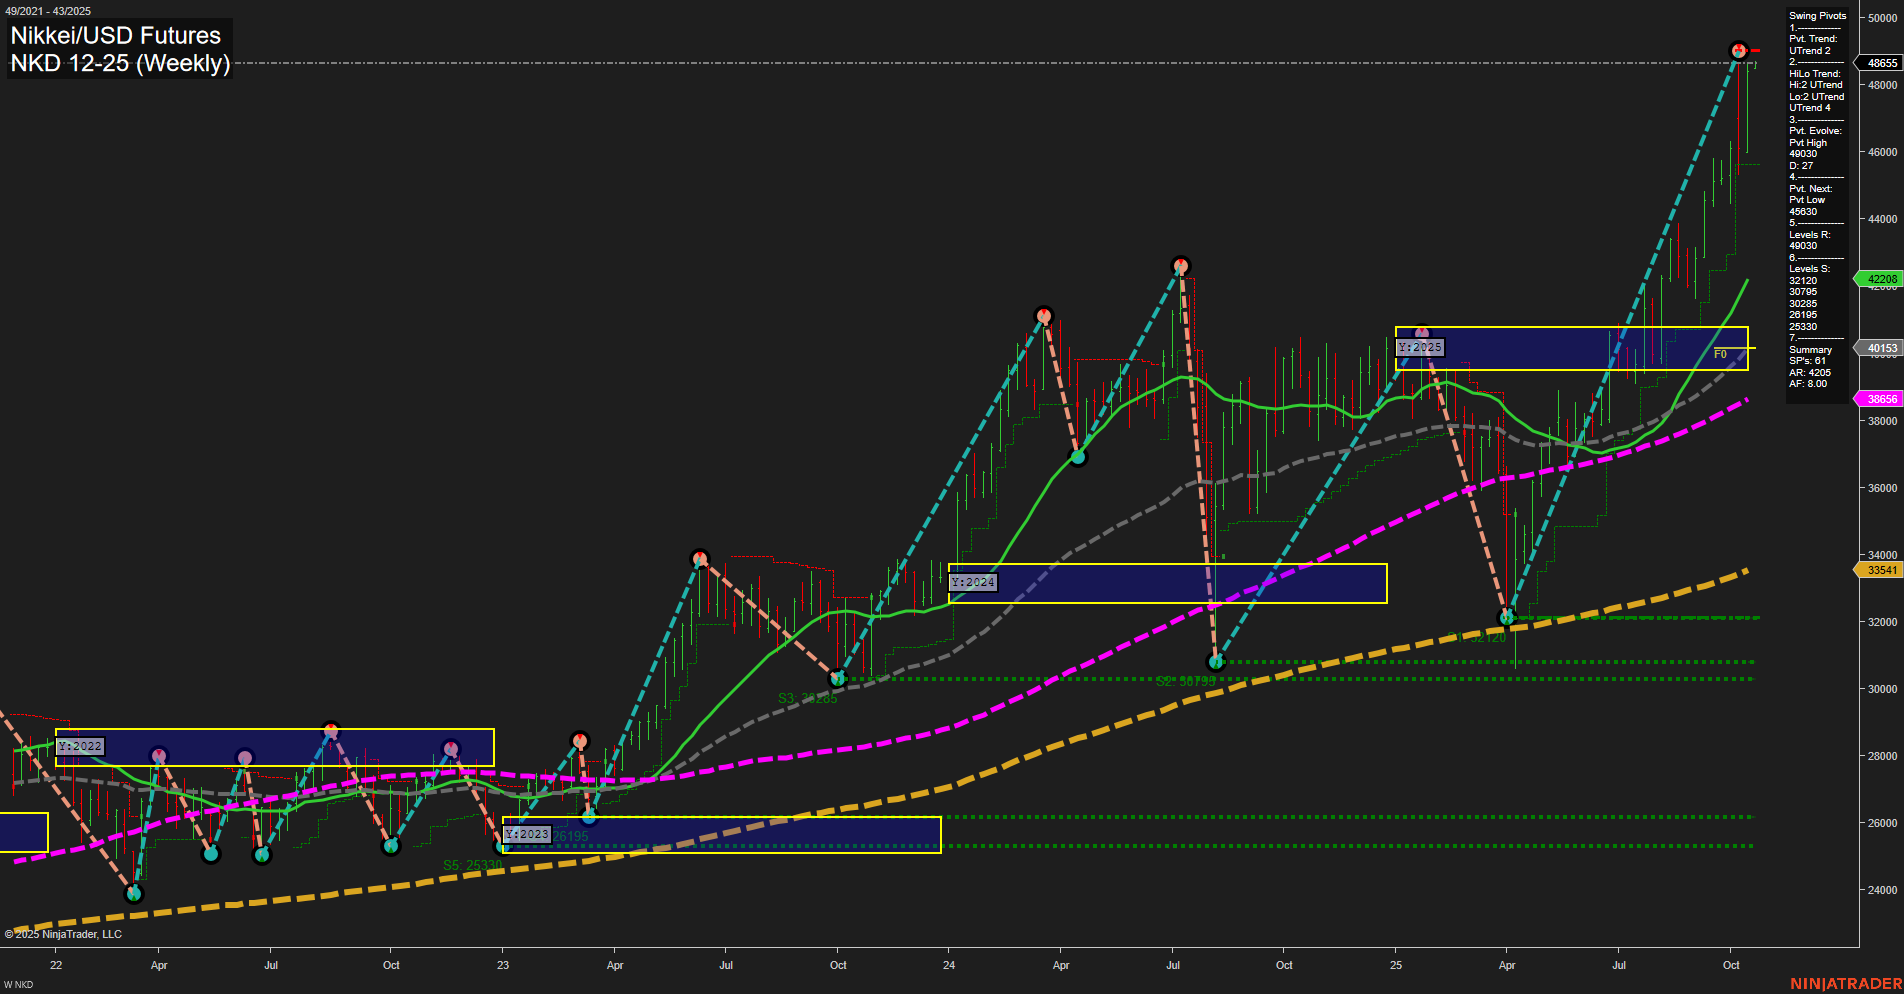Click the NKD 12-25 (Weekly) chart title
Image resolution: width=1904 pixels, height=994 pixels.
click(120, 63)
